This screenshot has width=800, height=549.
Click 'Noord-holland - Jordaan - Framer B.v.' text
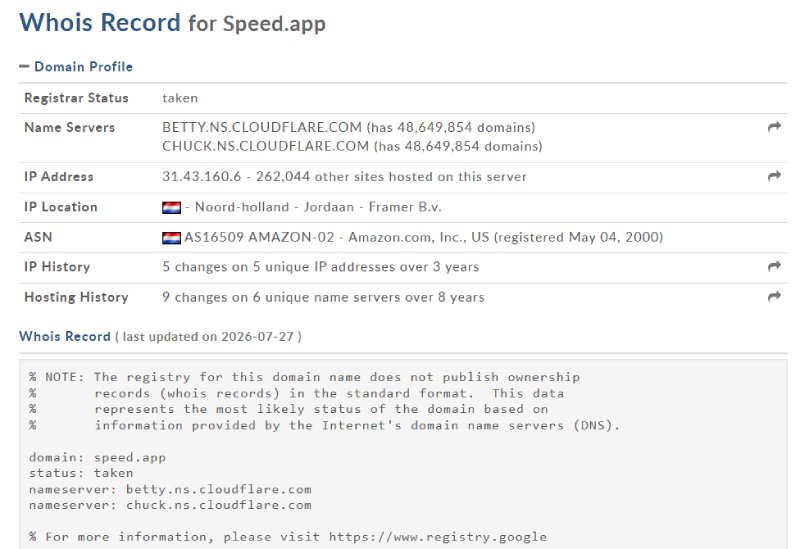(x=318, y=207)
